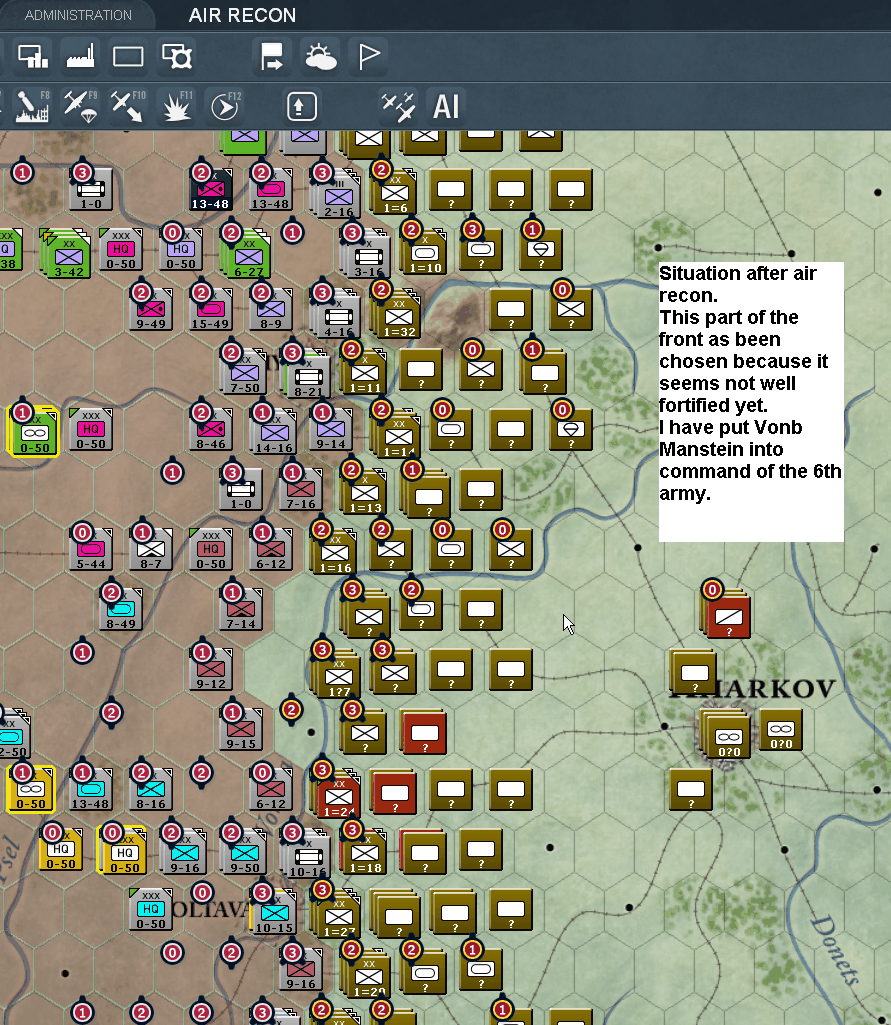Open the air doctrine planes icon

398,106
